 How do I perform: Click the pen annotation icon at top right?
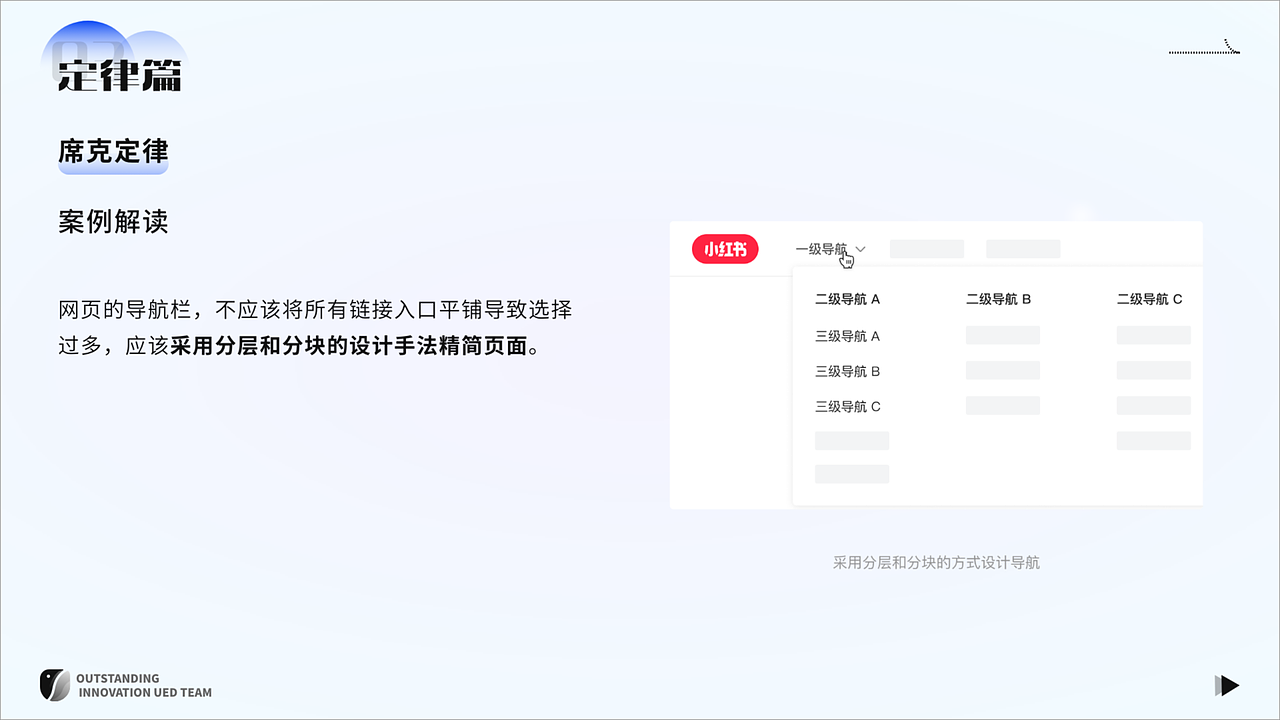point(1229,44)
